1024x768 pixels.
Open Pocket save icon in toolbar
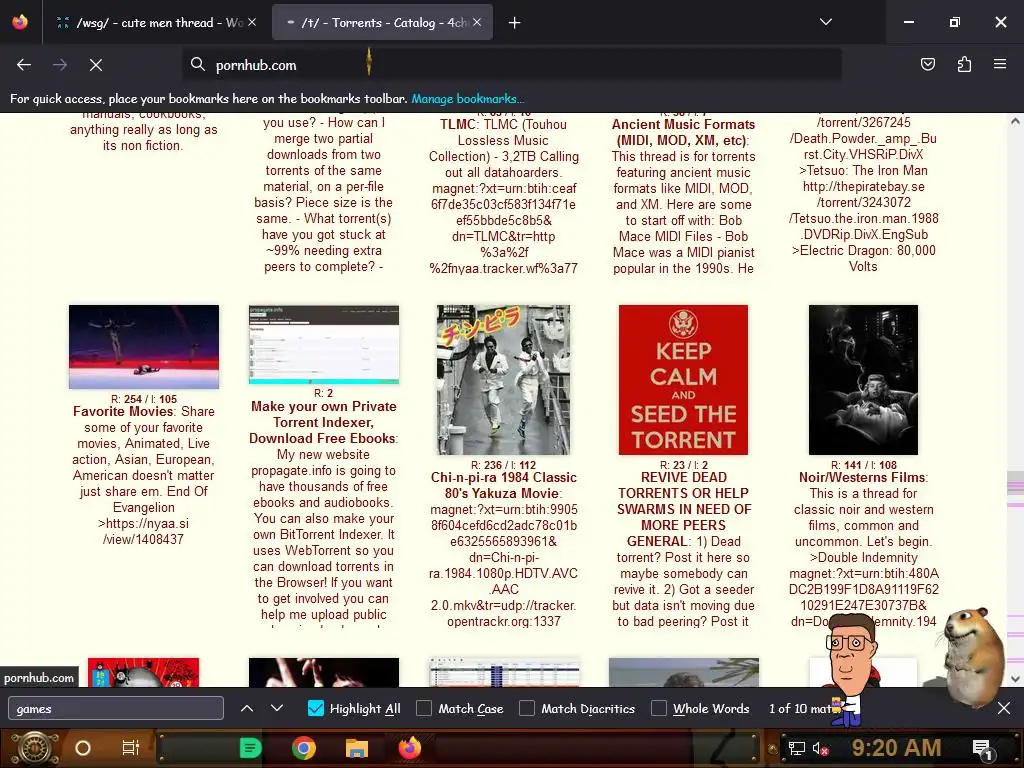[927, 64]
